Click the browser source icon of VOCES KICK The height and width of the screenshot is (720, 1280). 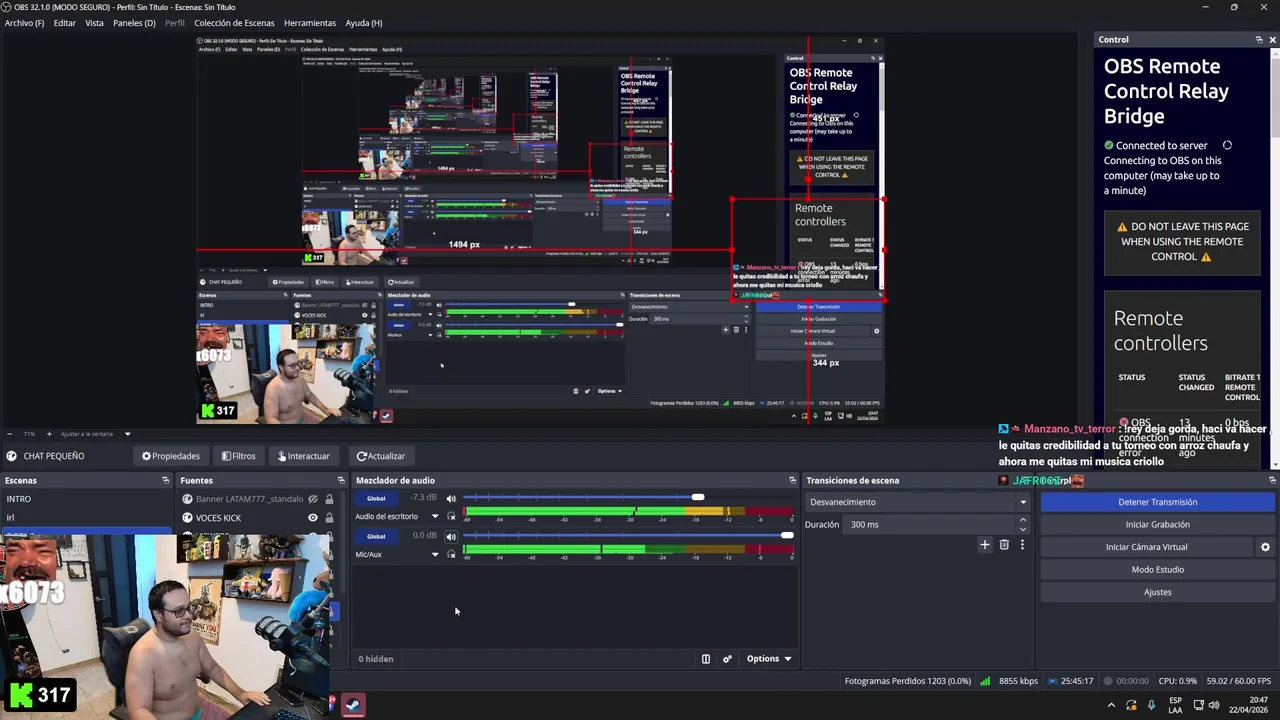(x=187, y=518)
